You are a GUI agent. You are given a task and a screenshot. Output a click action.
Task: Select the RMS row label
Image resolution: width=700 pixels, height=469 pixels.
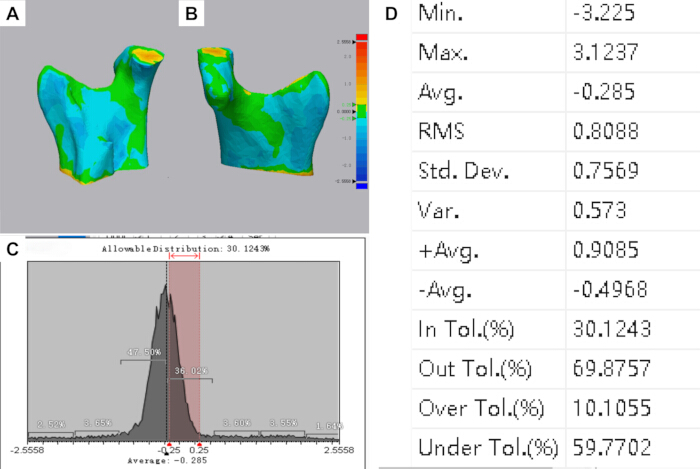[441, 131]
